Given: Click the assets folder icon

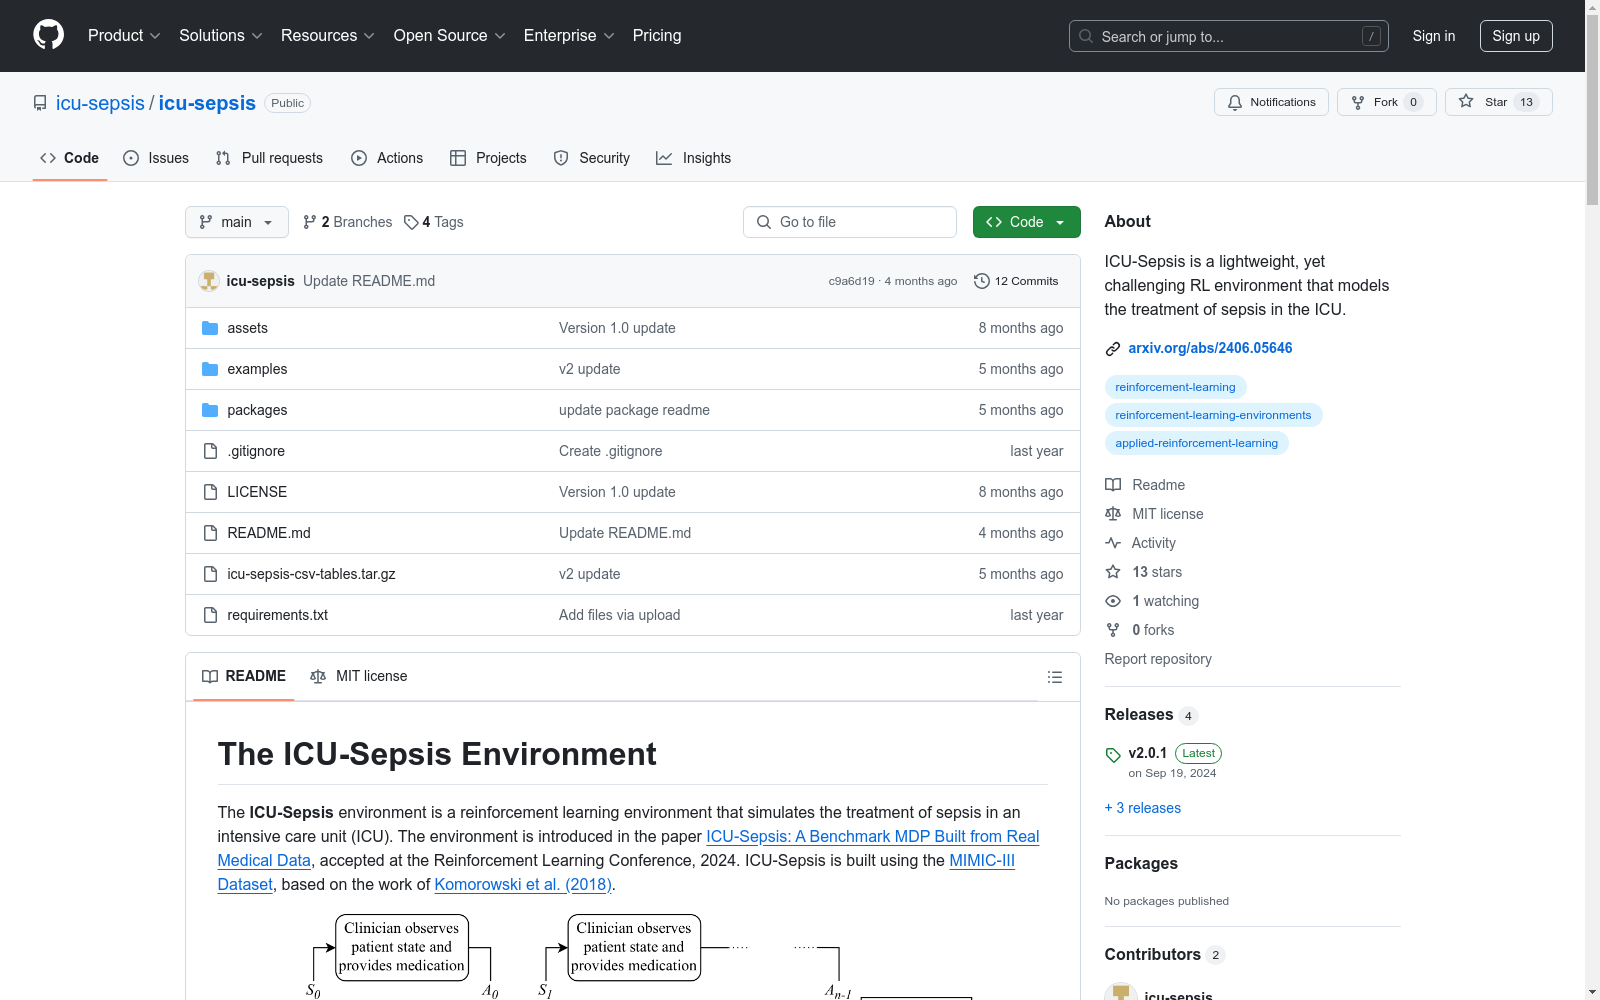Looking at the screenshot, I should 210,328.
